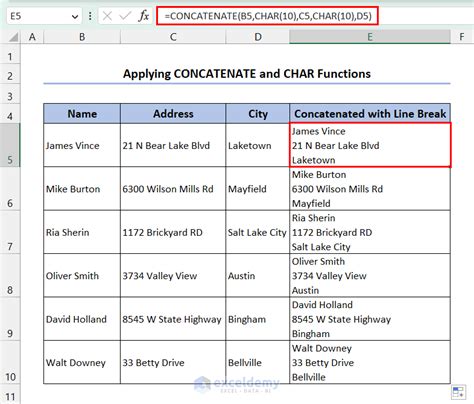Click the formula bar three-dot handle
This screenshot has width=474, height=404.
90,16
